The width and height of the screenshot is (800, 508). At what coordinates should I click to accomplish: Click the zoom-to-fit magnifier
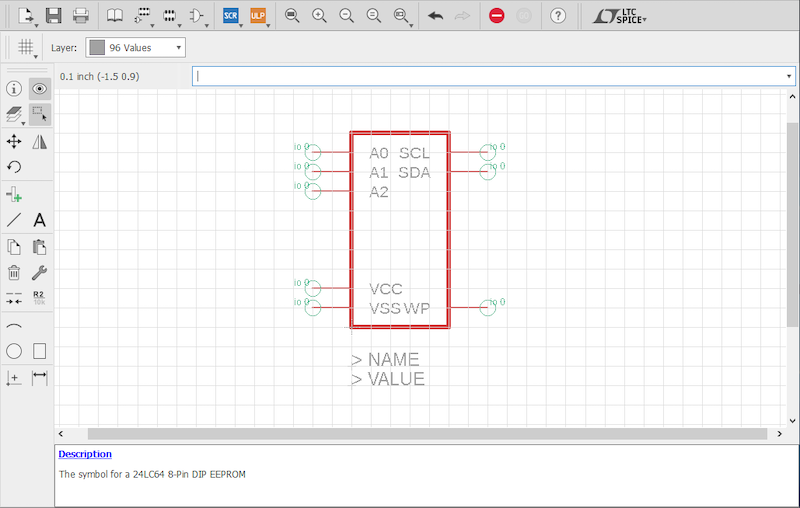(292, 16)
